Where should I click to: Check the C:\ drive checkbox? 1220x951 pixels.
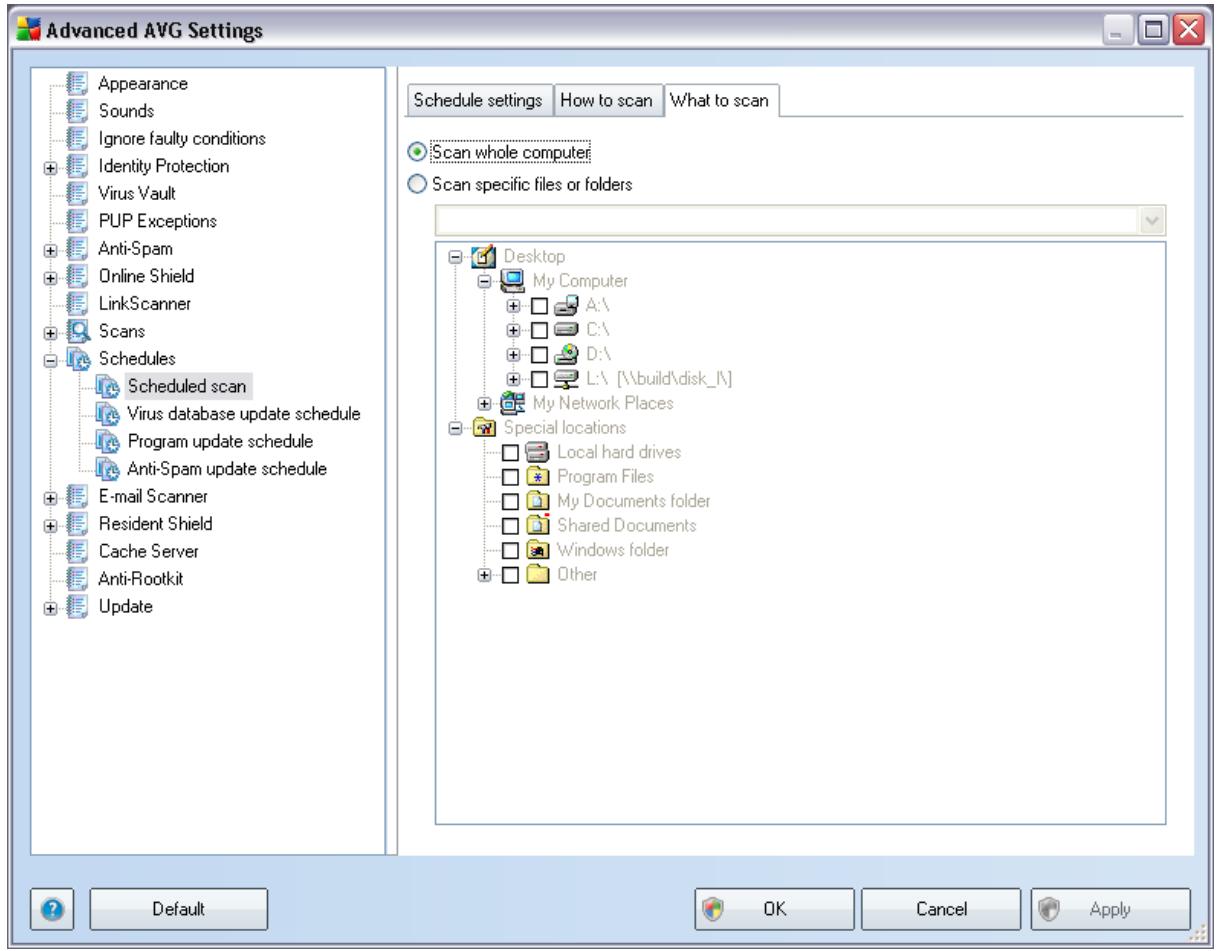point(540,330)
